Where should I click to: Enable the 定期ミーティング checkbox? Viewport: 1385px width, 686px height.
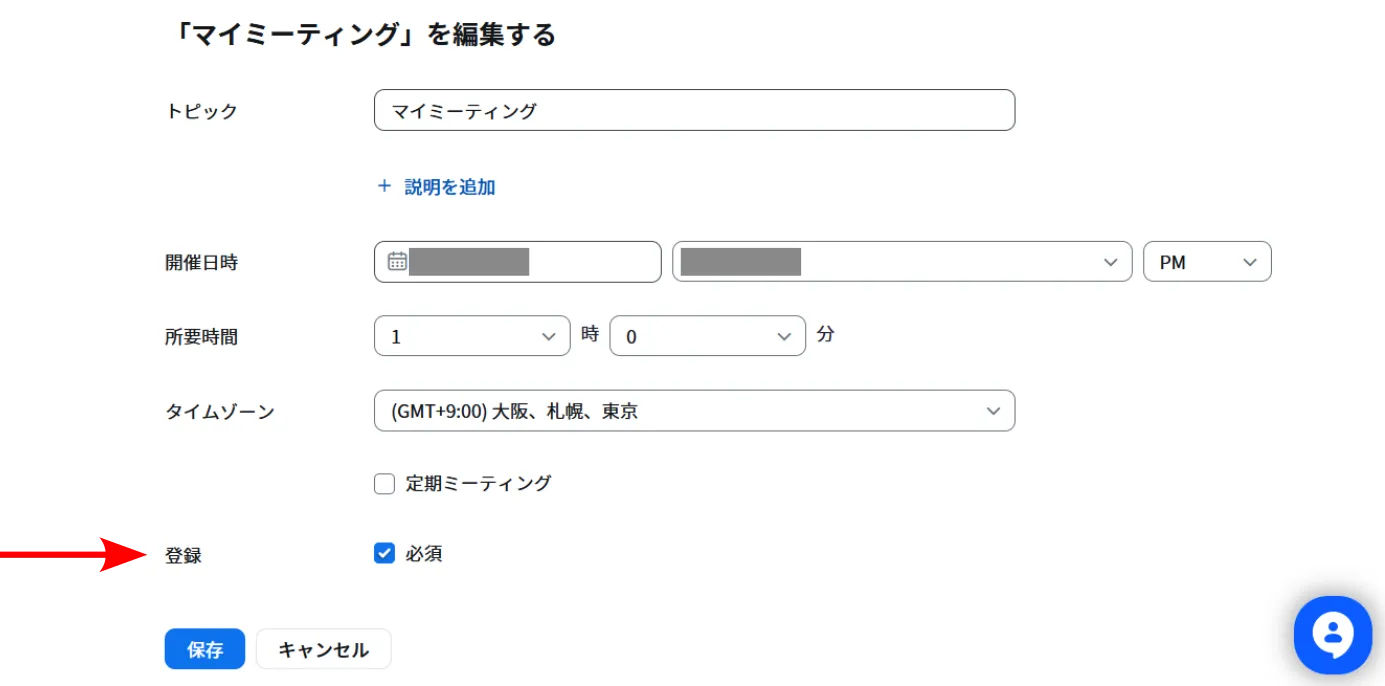385,484
